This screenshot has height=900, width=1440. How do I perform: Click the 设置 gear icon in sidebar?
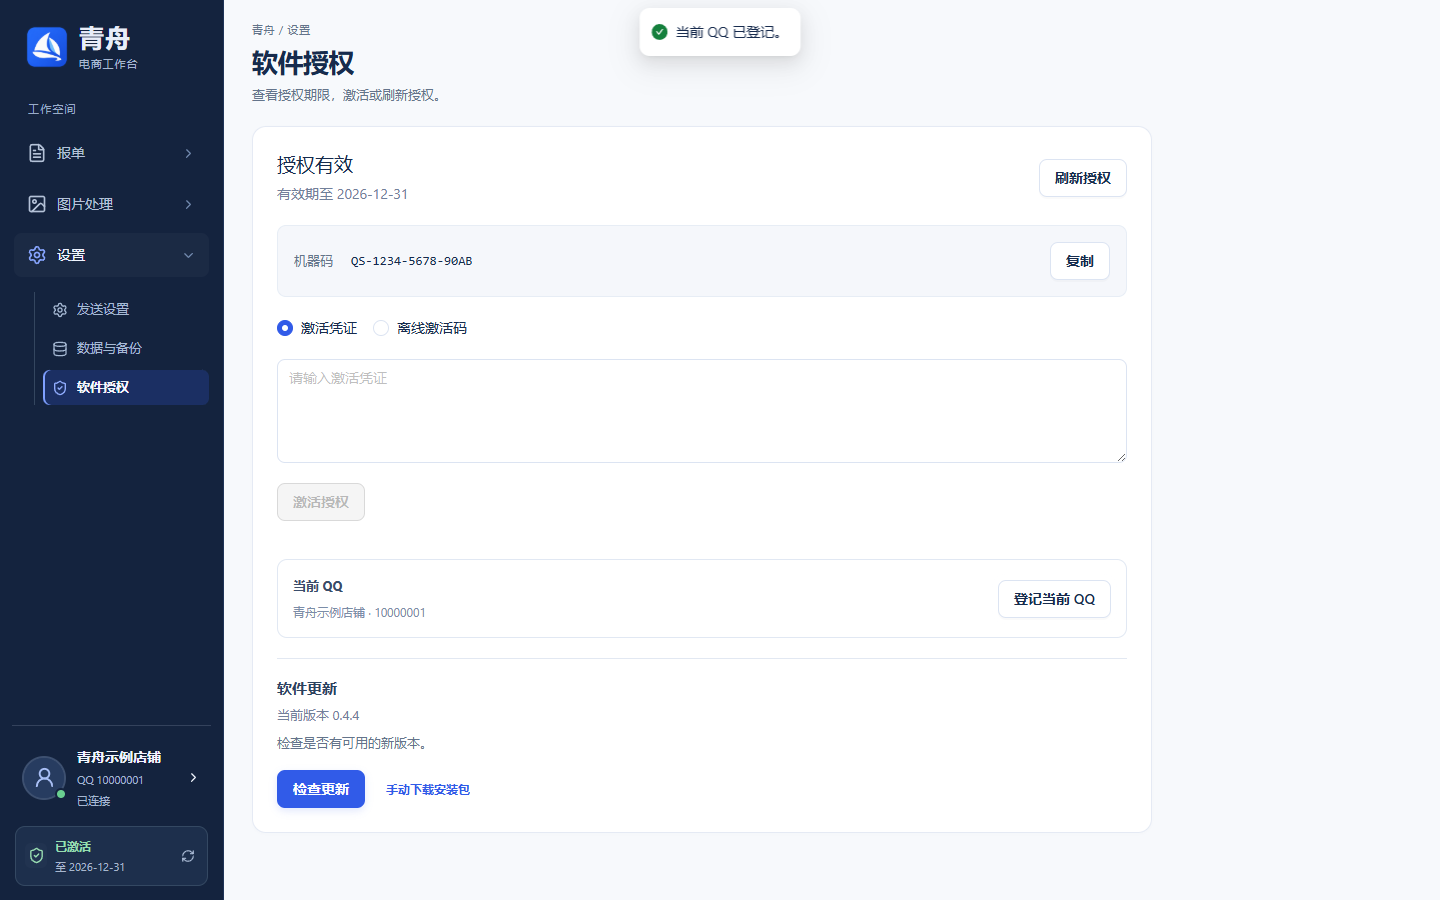pyautogui.click(x=37, y=255)
